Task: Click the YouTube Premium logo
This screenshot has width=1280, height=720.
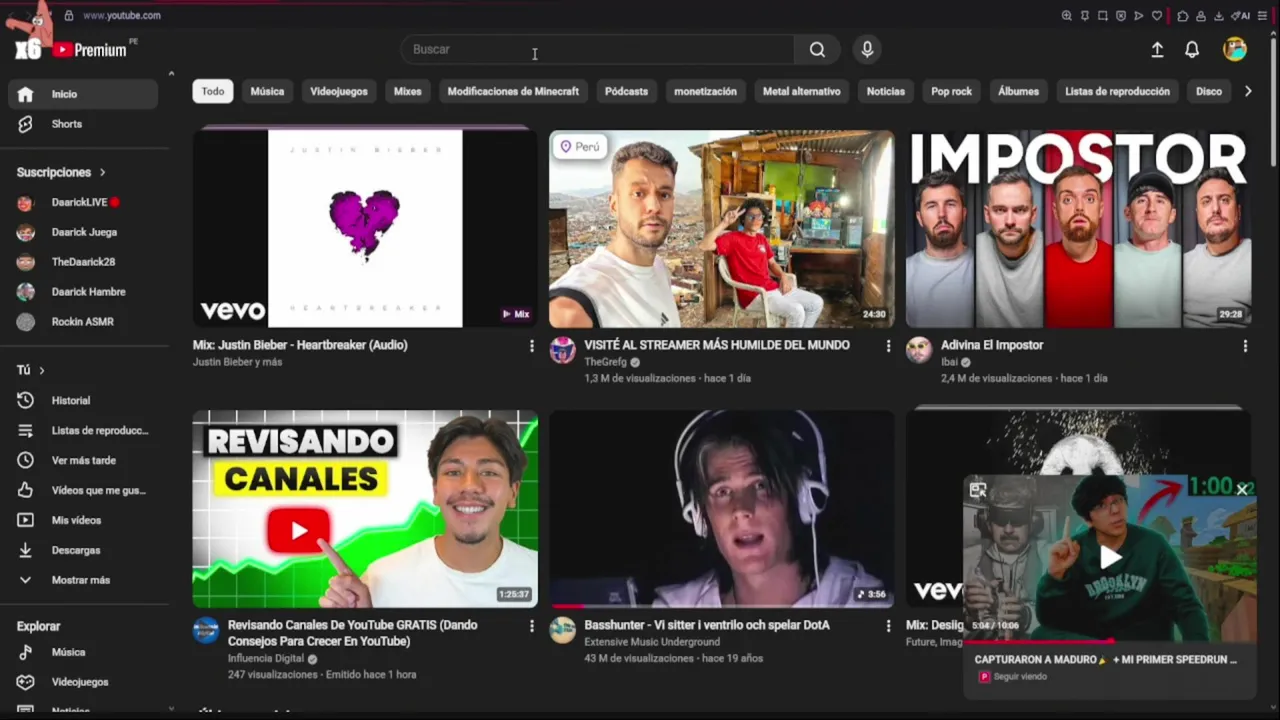Action: pos(90,50)
